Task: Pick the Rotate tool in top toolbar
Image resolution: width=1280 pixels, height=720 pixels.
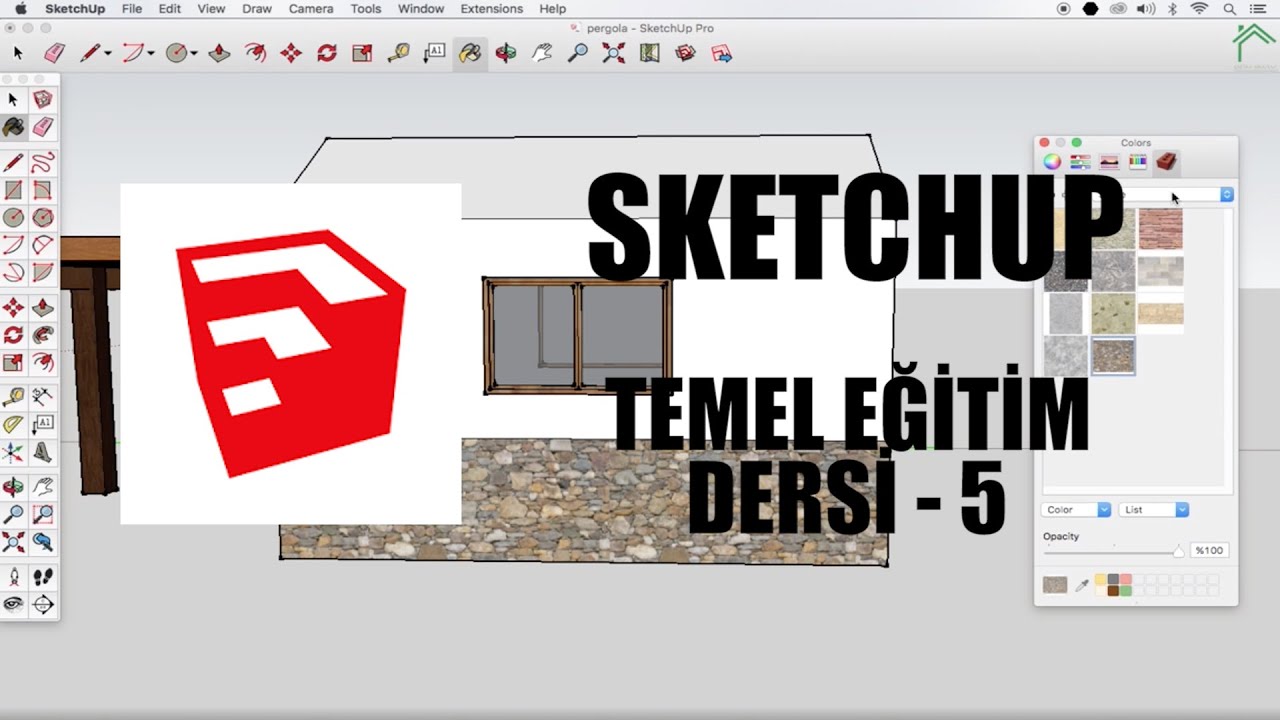Action: (327, 53)
